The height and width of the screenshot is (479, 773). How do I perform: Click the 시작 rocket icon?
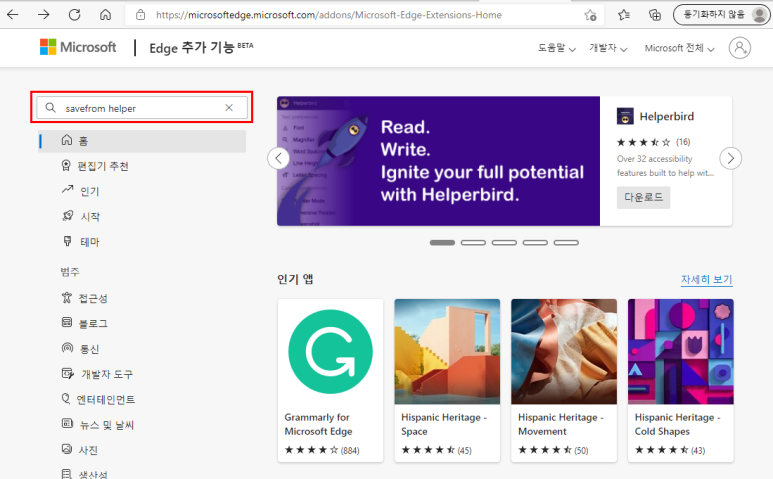pos(68,215)
